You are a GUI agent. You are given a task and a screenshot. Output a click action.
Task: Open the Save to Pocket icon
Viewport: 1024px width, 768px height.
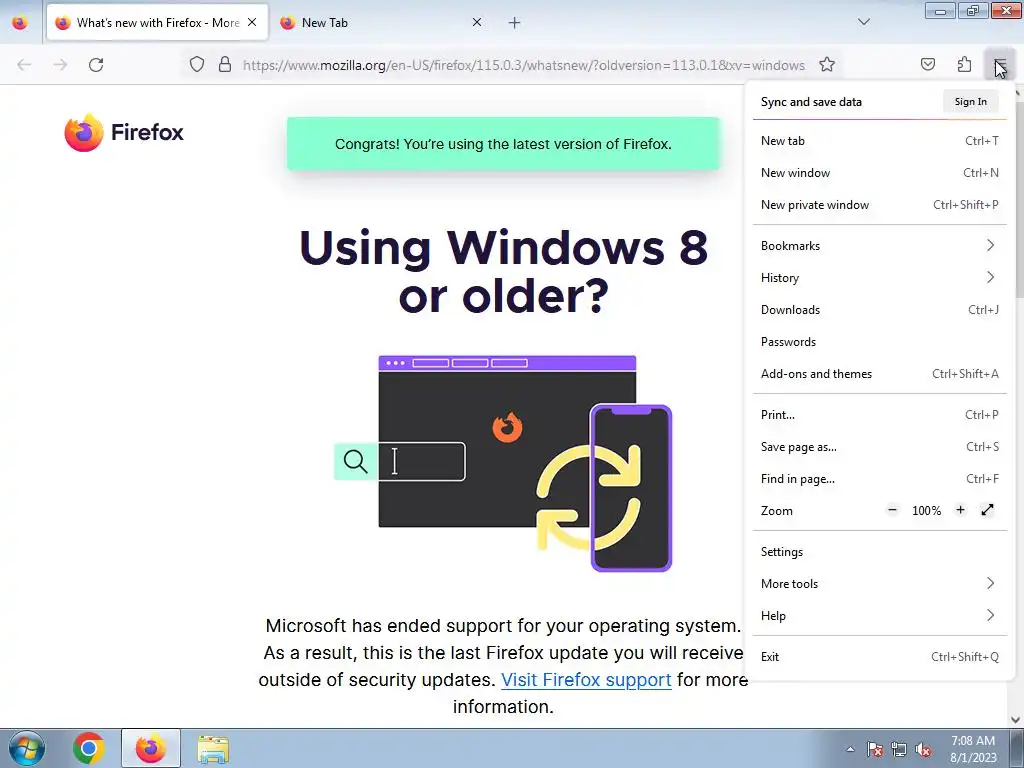point(927,65)
